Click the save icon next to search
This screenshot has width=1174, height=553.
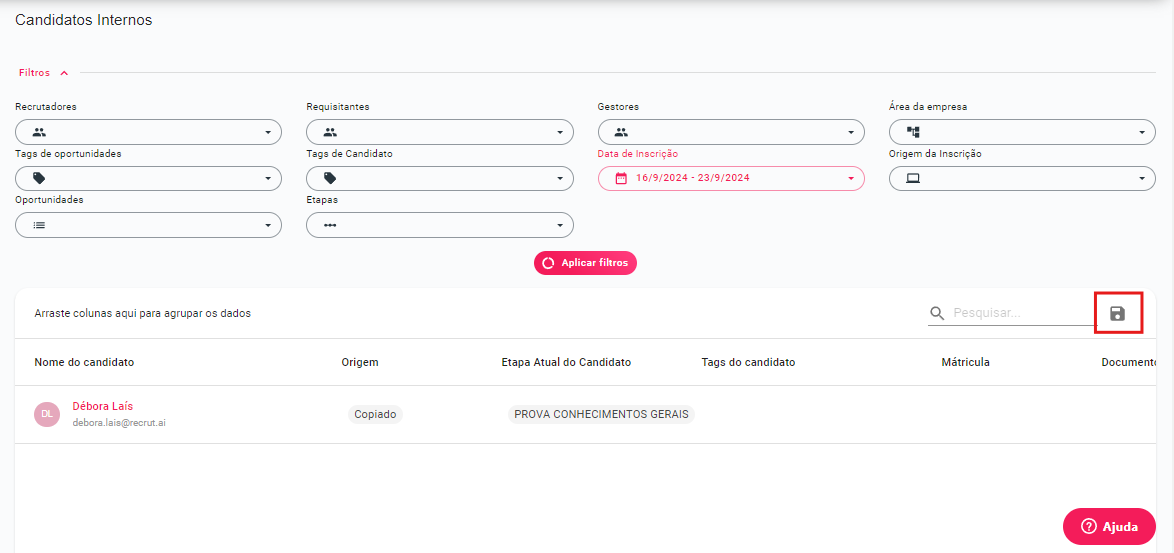pos(1118,314)
